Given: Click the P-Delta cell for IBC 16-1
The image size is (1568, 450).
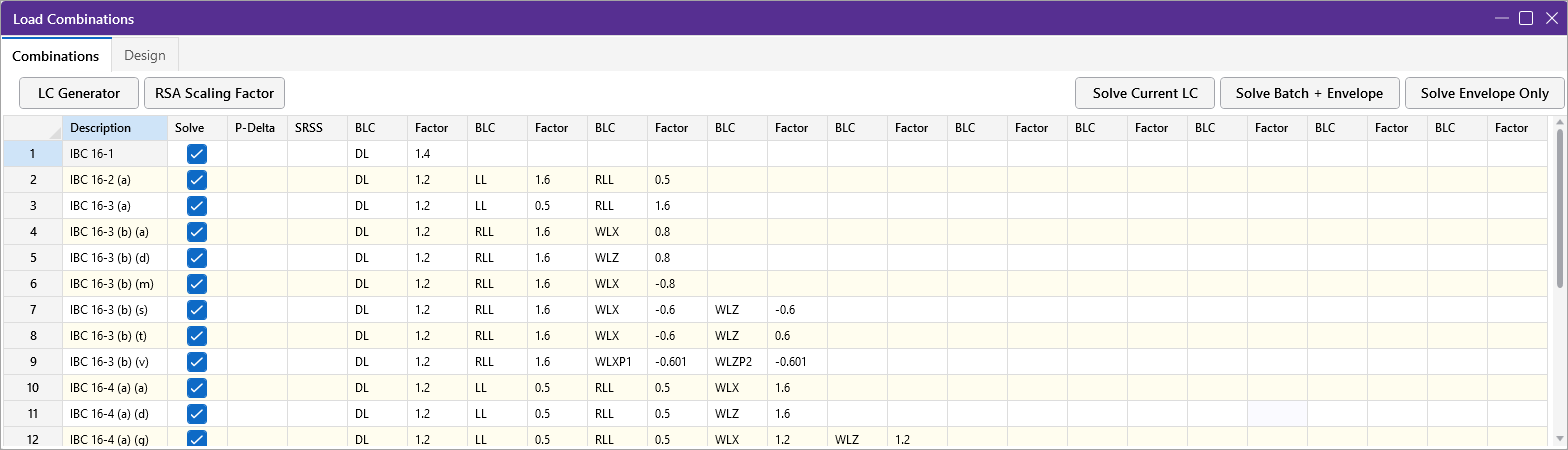Looking at the screenshot, I should 257,154.
